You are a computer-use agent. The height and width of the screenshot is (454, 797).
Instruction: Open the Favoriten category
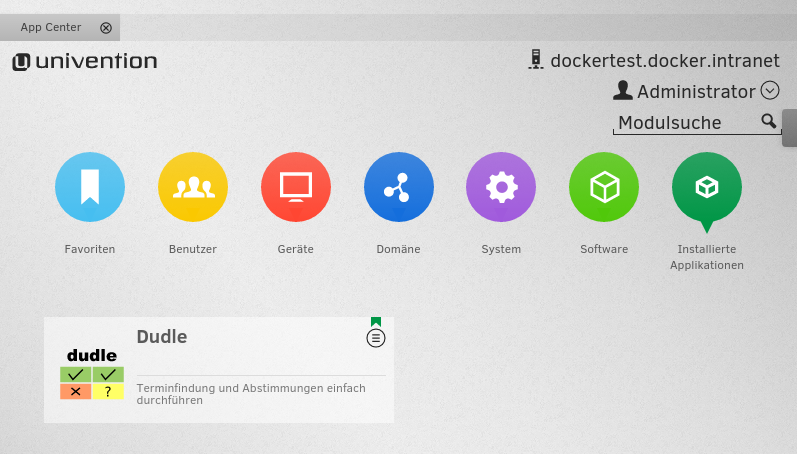(x=90, y=187)
